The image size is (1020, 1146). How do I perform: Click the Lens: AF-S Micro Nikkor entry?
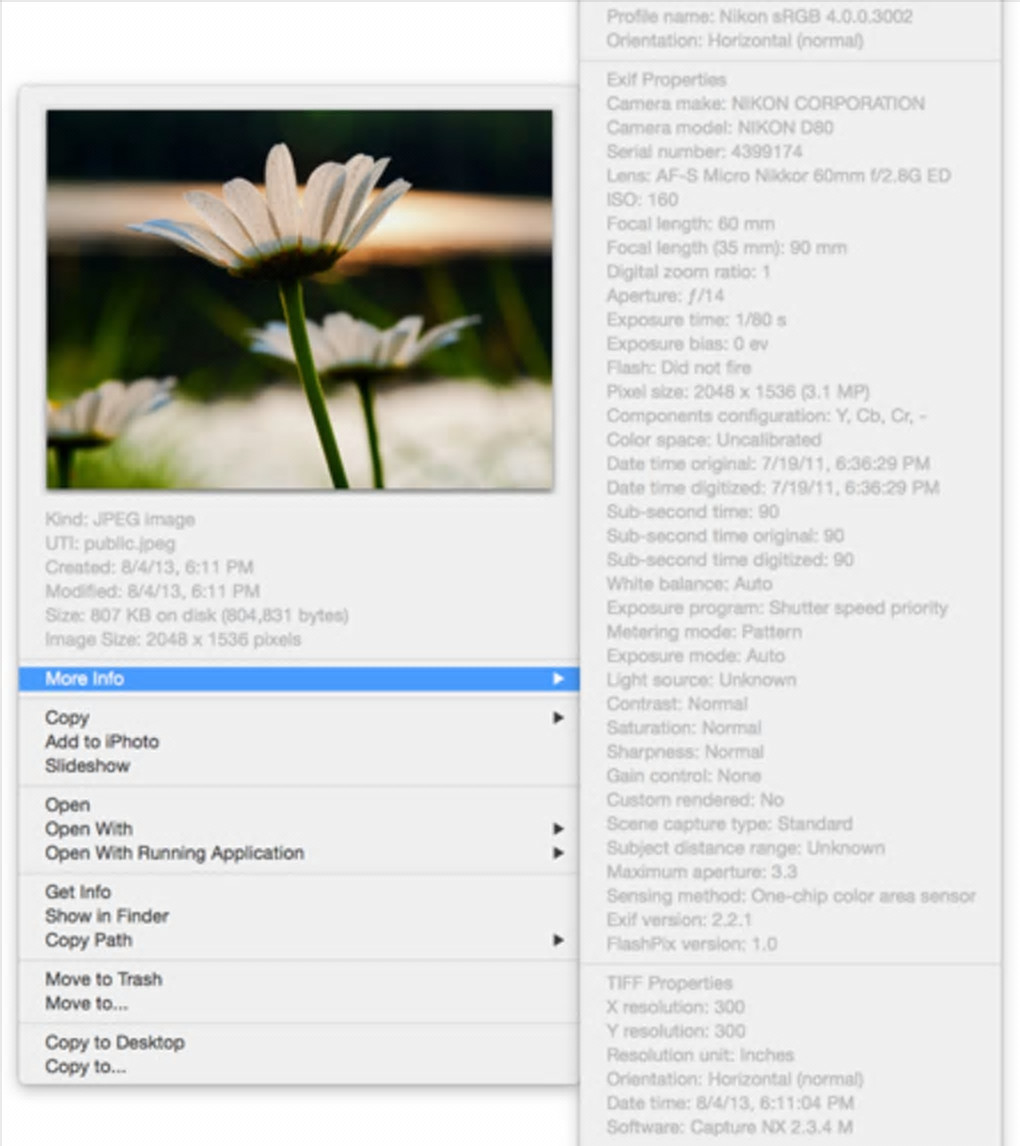[778, 175]
